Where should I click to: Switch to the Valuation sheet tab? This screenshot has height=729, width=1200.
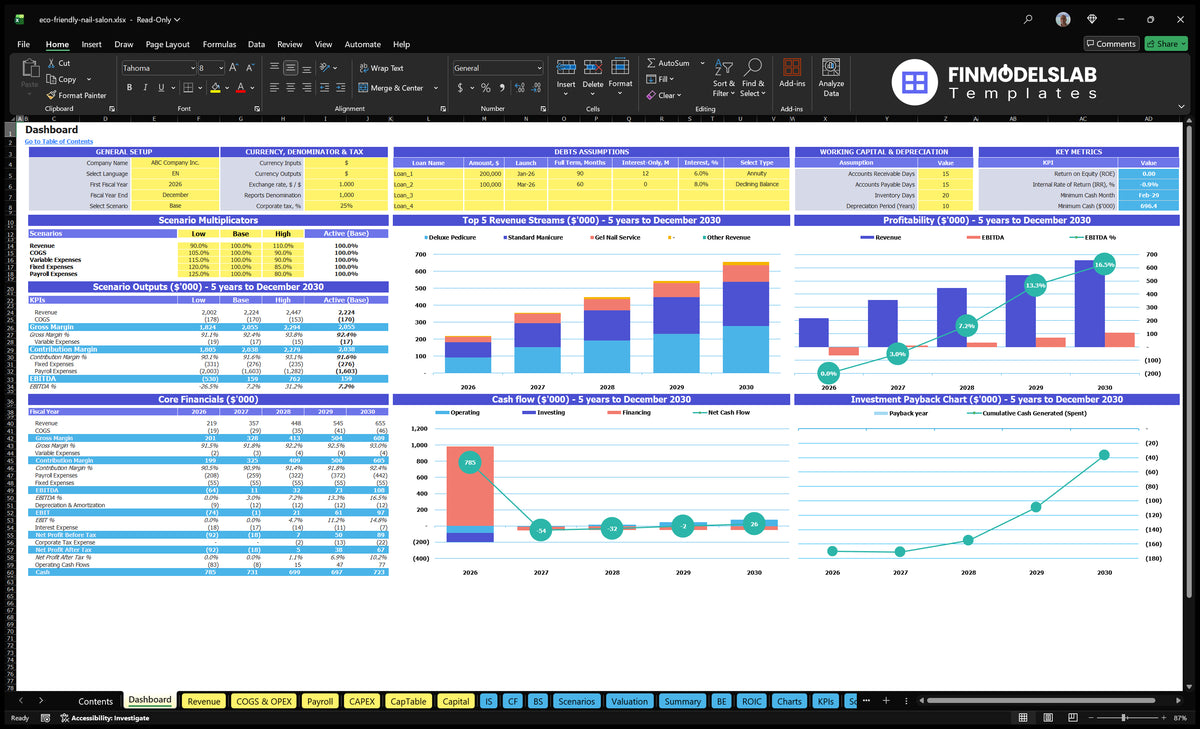(x=629, y=701)
